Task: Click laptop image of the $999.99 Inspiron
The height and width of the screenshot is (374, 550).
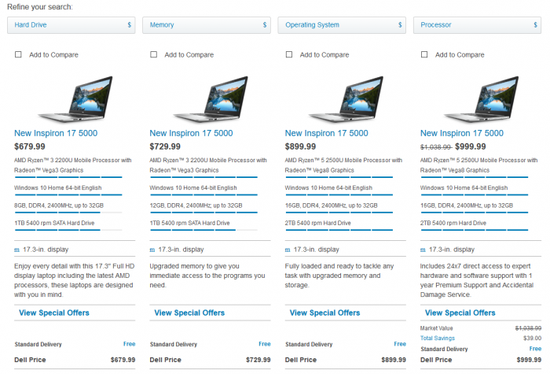Action: point(482,99)
